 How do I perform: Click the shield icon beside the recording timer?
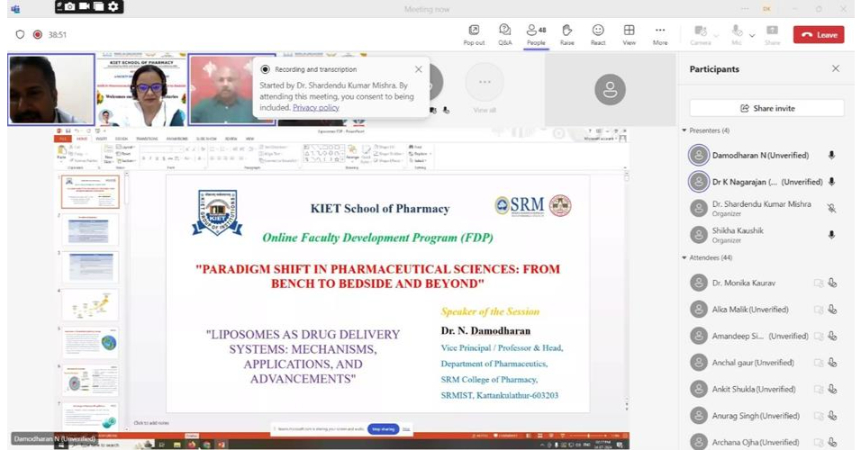point(20,35)
